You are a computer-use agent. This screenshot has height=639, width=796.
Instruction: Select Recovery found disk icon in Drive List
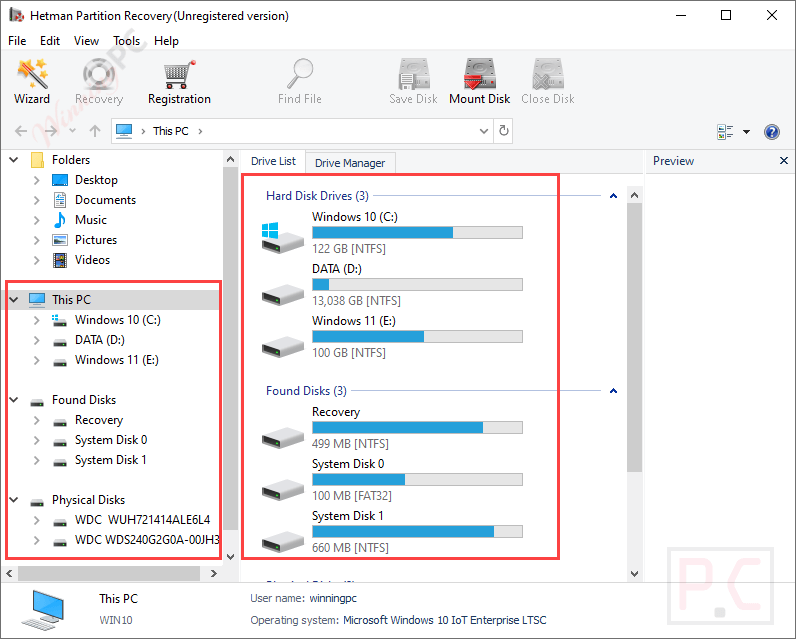click(x=282, y=438)
